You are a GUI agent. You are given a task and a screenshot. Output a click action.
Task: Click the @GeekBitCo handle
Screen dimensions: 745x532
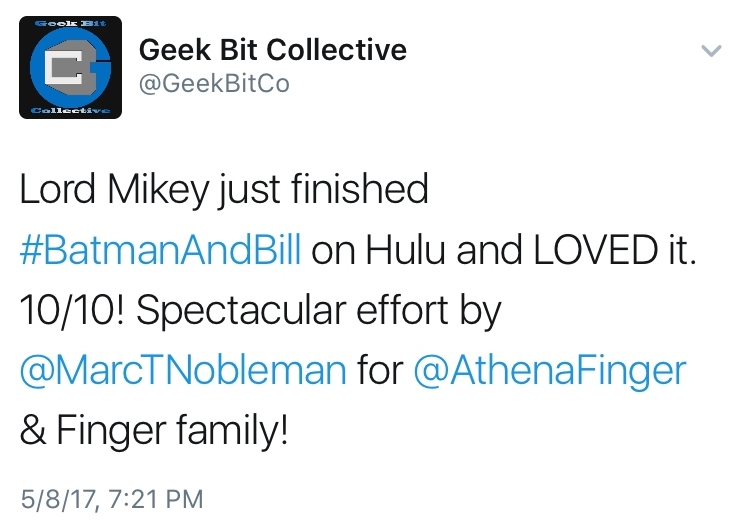pyautogui.click(x=213, y=84)
